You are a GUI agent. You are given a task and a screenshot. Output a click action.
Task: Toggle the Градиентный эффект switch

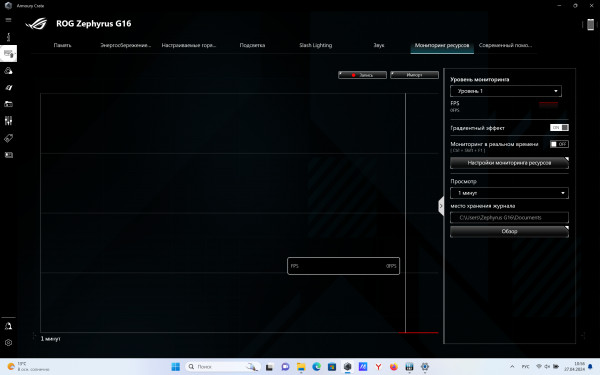(559, 127)
